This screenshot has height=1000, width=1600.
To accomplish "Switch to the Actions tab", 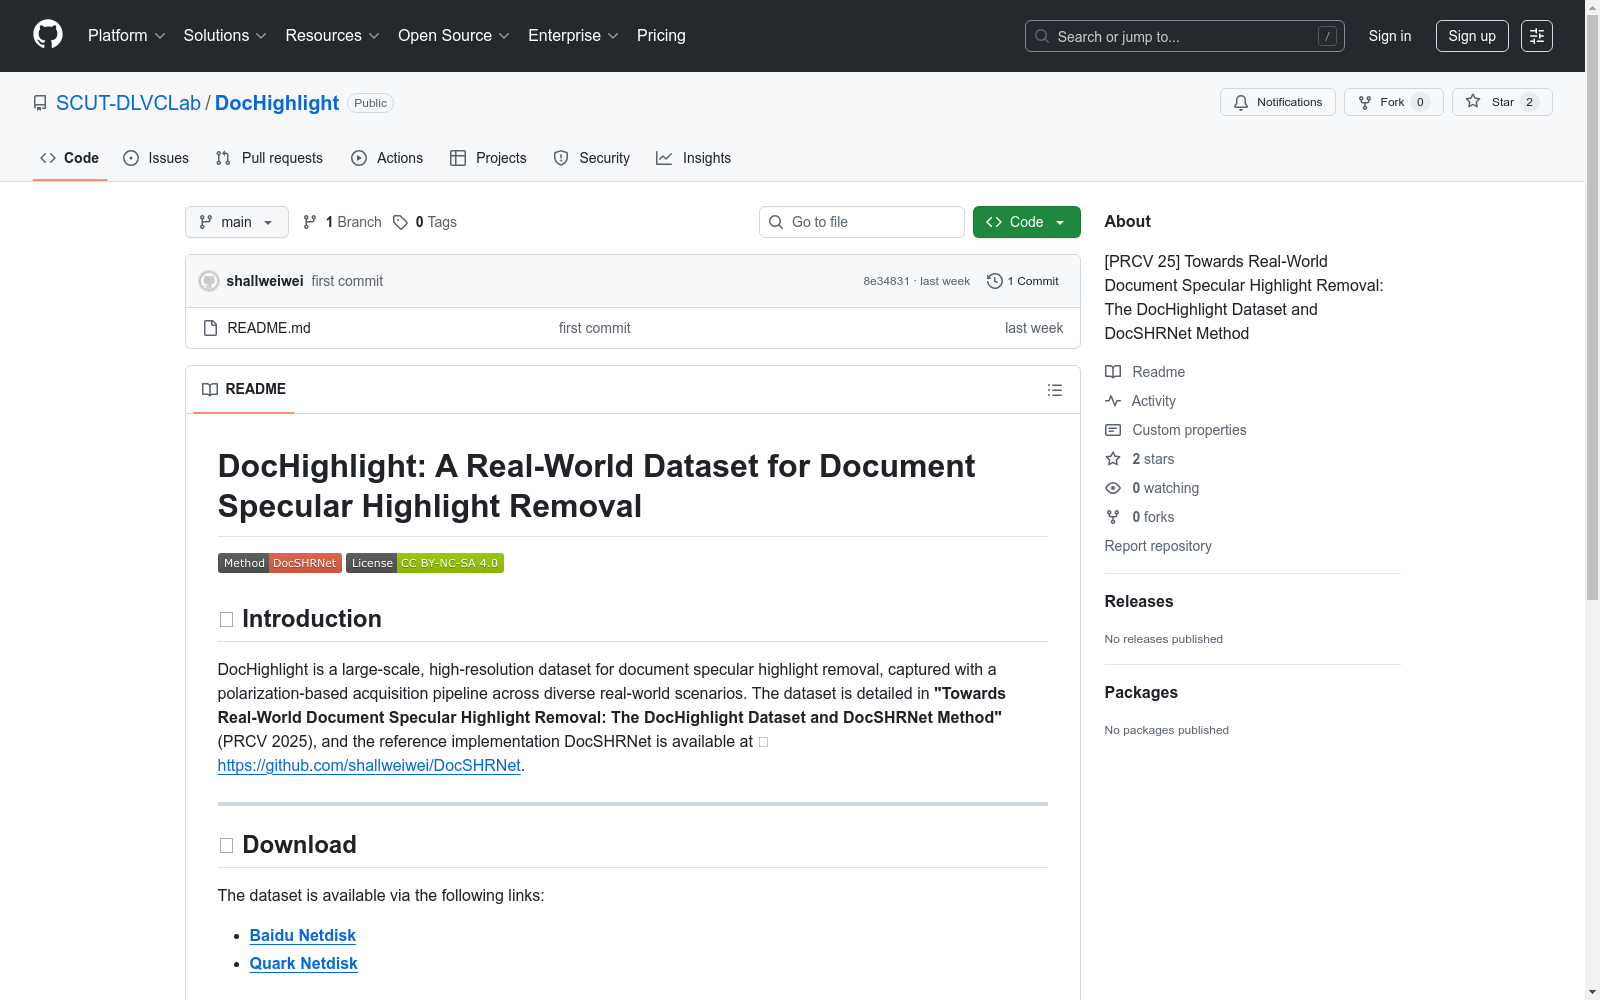I will pos(387,158).
